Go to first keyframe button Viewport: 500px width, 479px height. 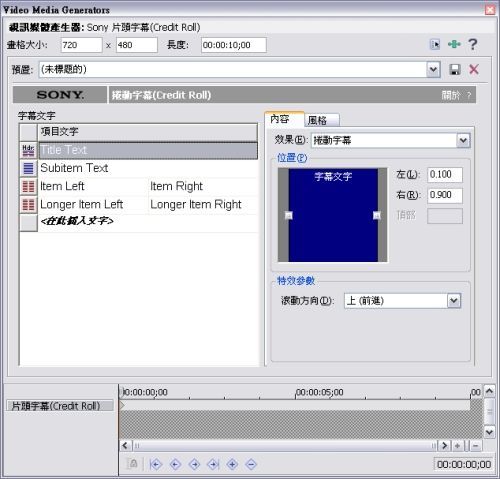click(x=156, y=464)
